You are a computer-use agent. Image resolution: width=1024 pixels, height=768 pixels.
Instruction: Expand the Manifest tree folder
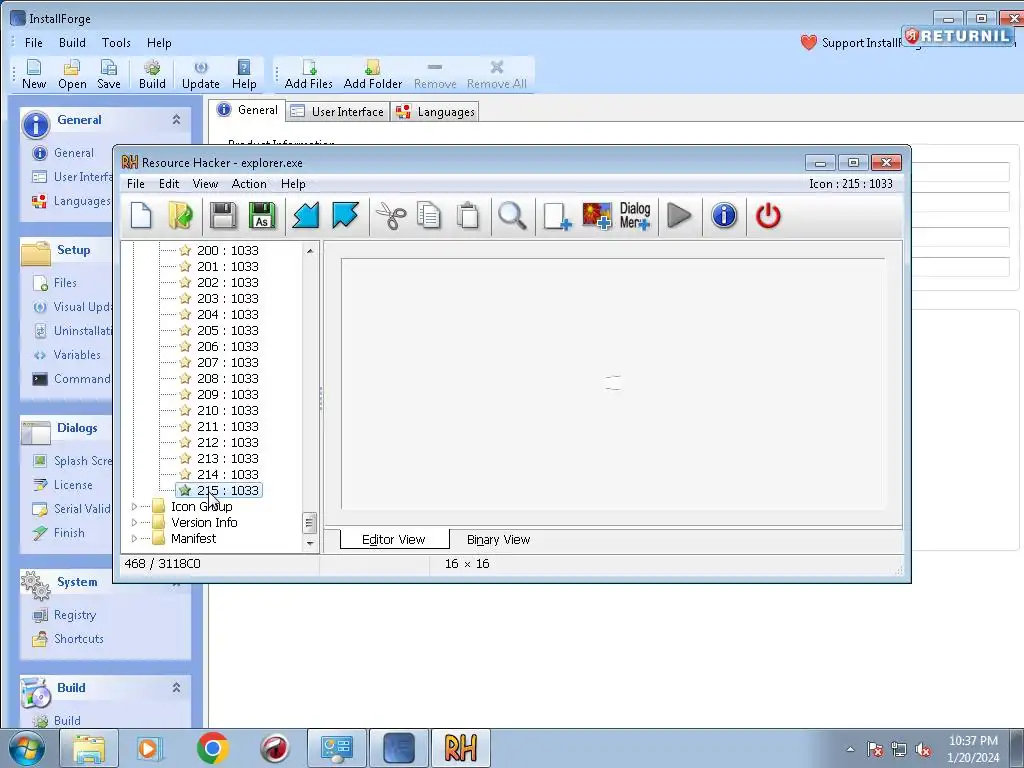click(x=135, y=539)
